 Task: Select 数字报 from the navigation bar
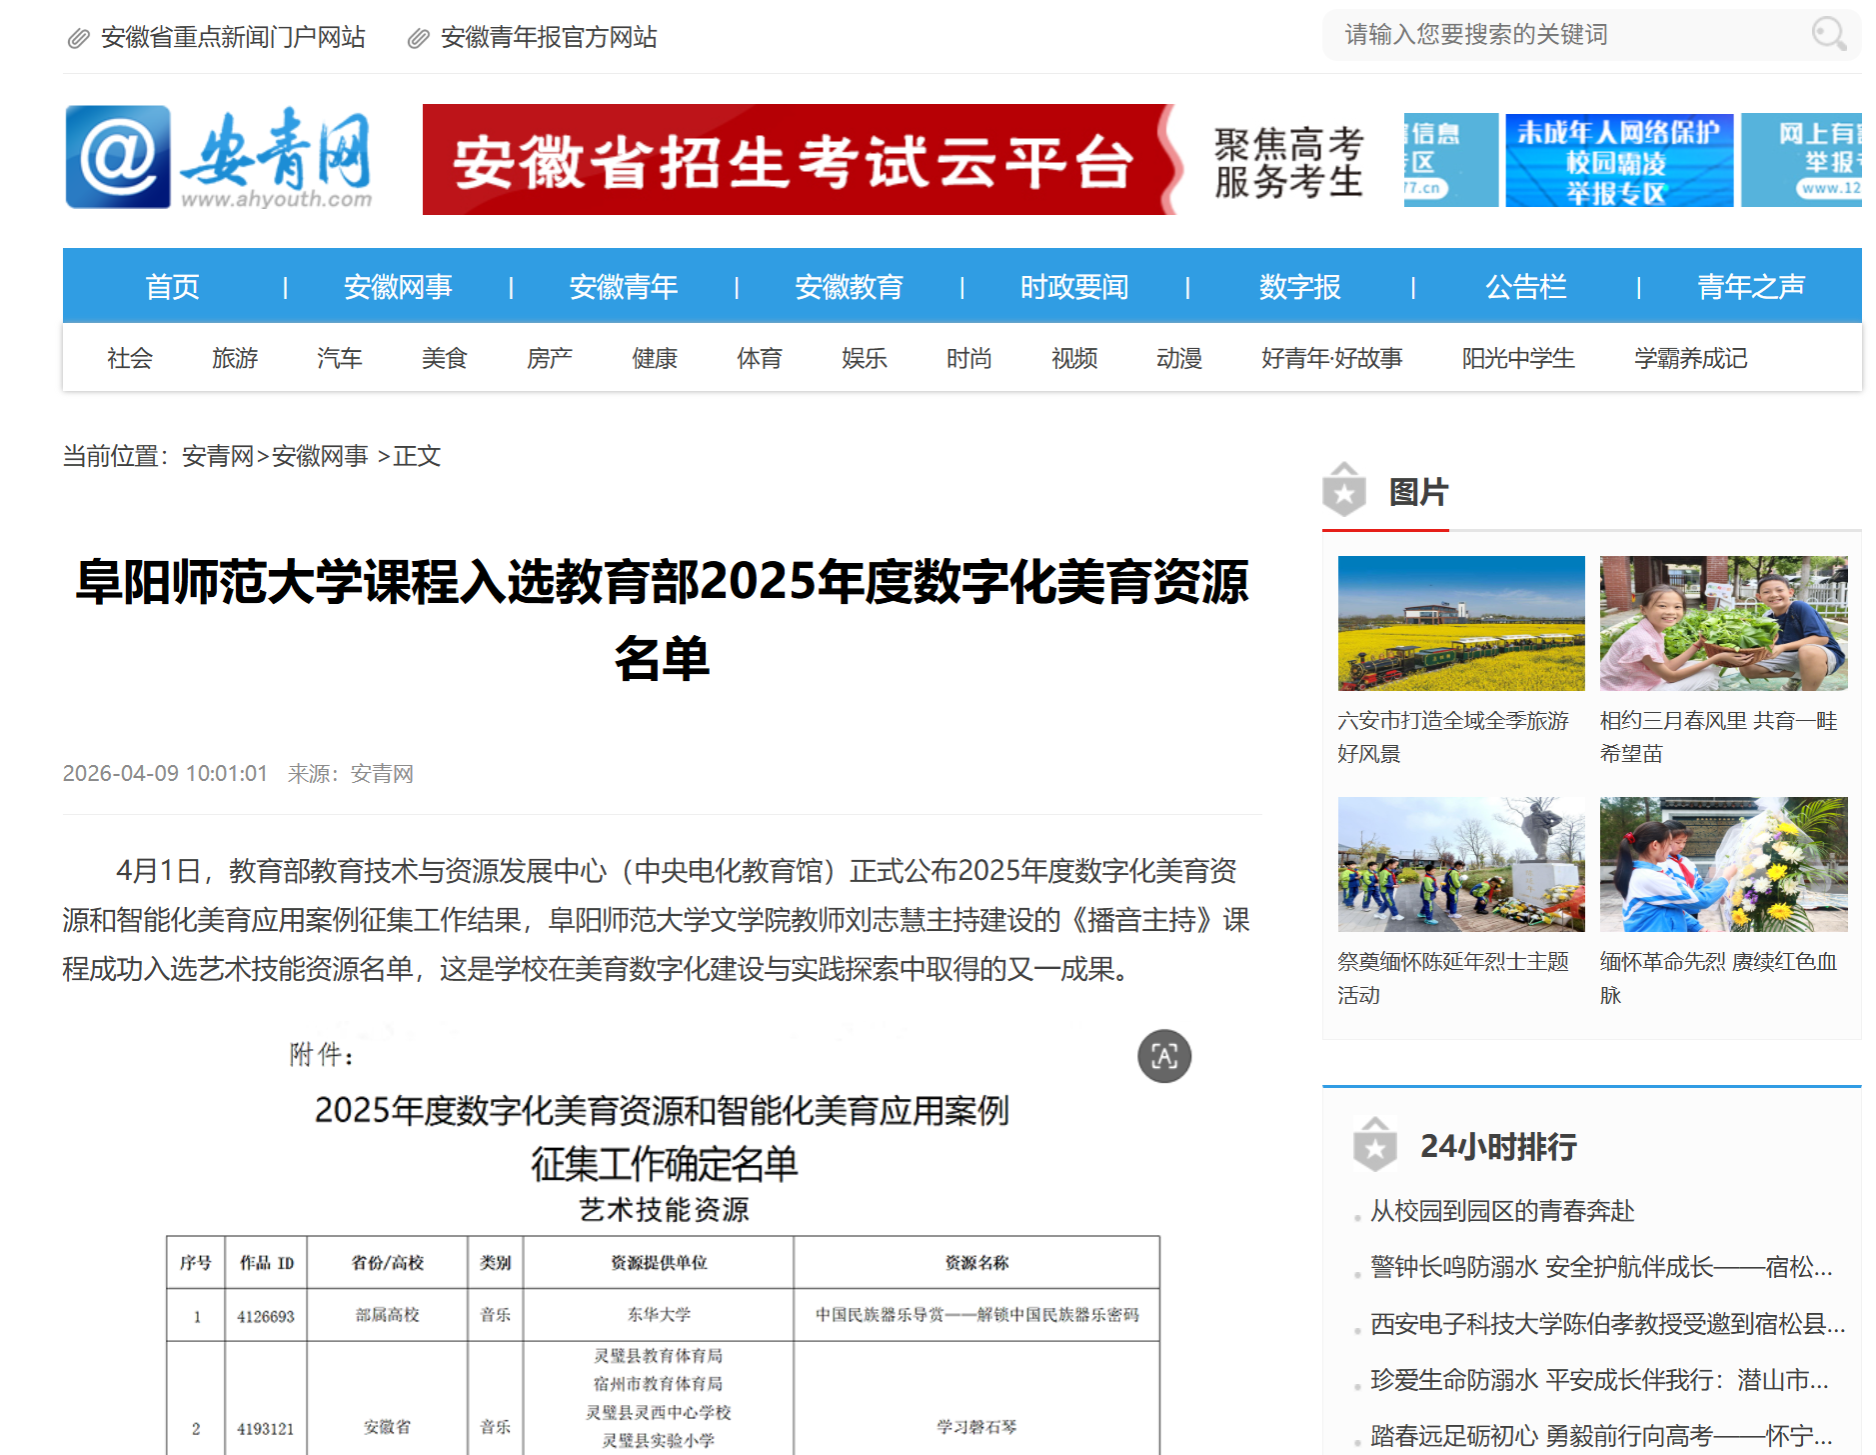pos(1299,287)
